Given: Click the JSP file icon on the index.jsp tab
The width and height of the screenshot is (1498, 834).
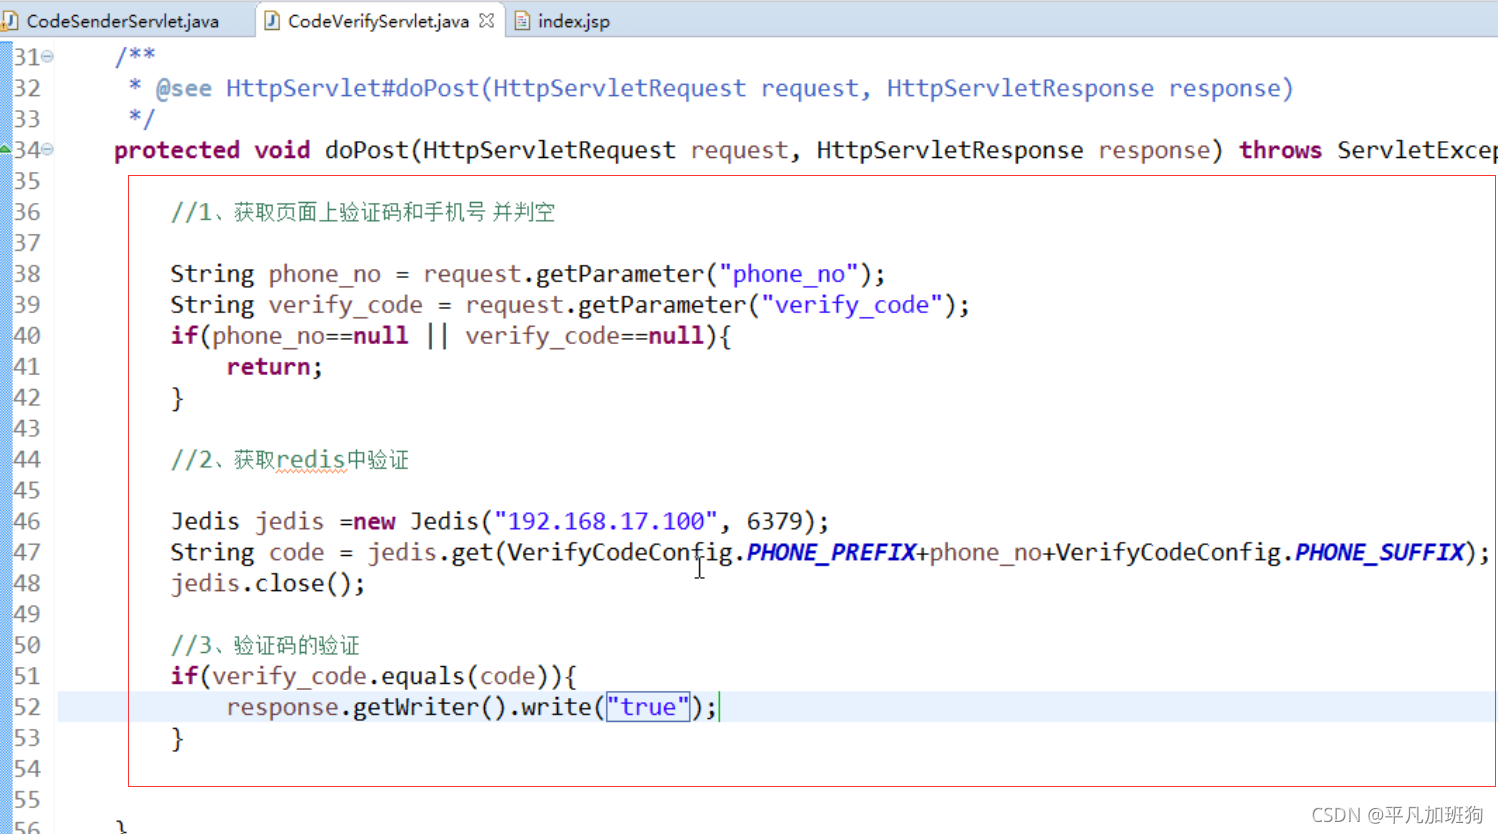Looking at the screenshot, I should pyautogui.click(x=522, y=20).
